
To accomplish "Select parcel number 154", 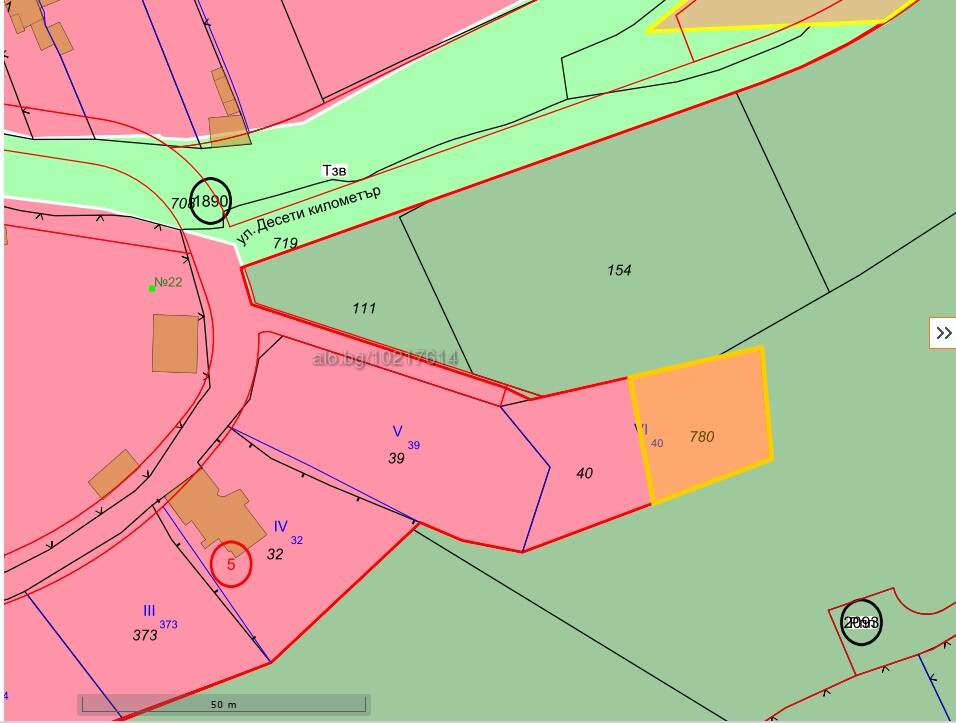I will (619, 270).
